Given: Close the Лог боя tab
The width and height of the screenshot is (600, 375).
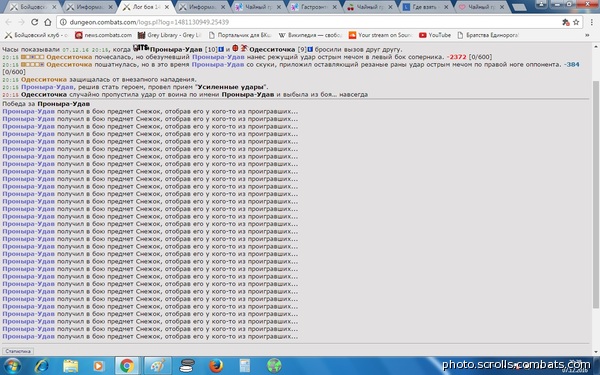Looking at the screenshot, I should click(166, 7).
